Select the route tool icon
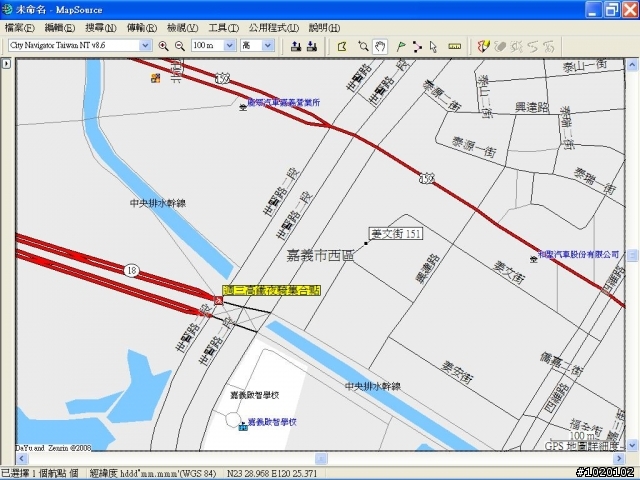640x480 pixels. pos(417,46)
